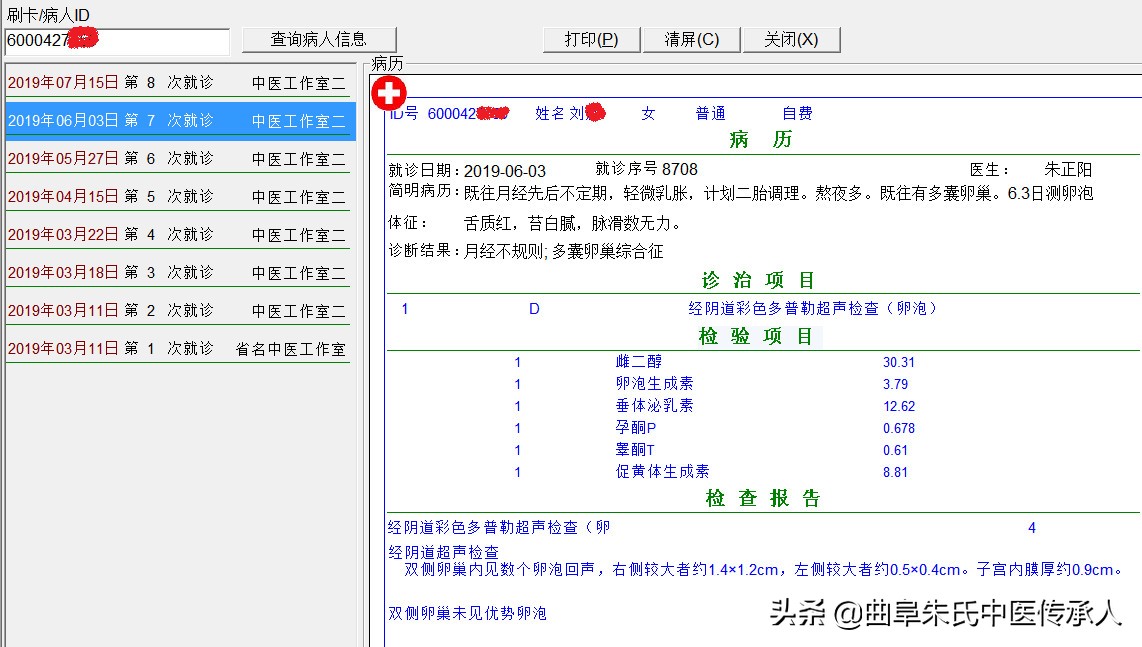Click the 关闭(X) close button
This screenshot has width=1142, height=647.
tap(792, 38)
